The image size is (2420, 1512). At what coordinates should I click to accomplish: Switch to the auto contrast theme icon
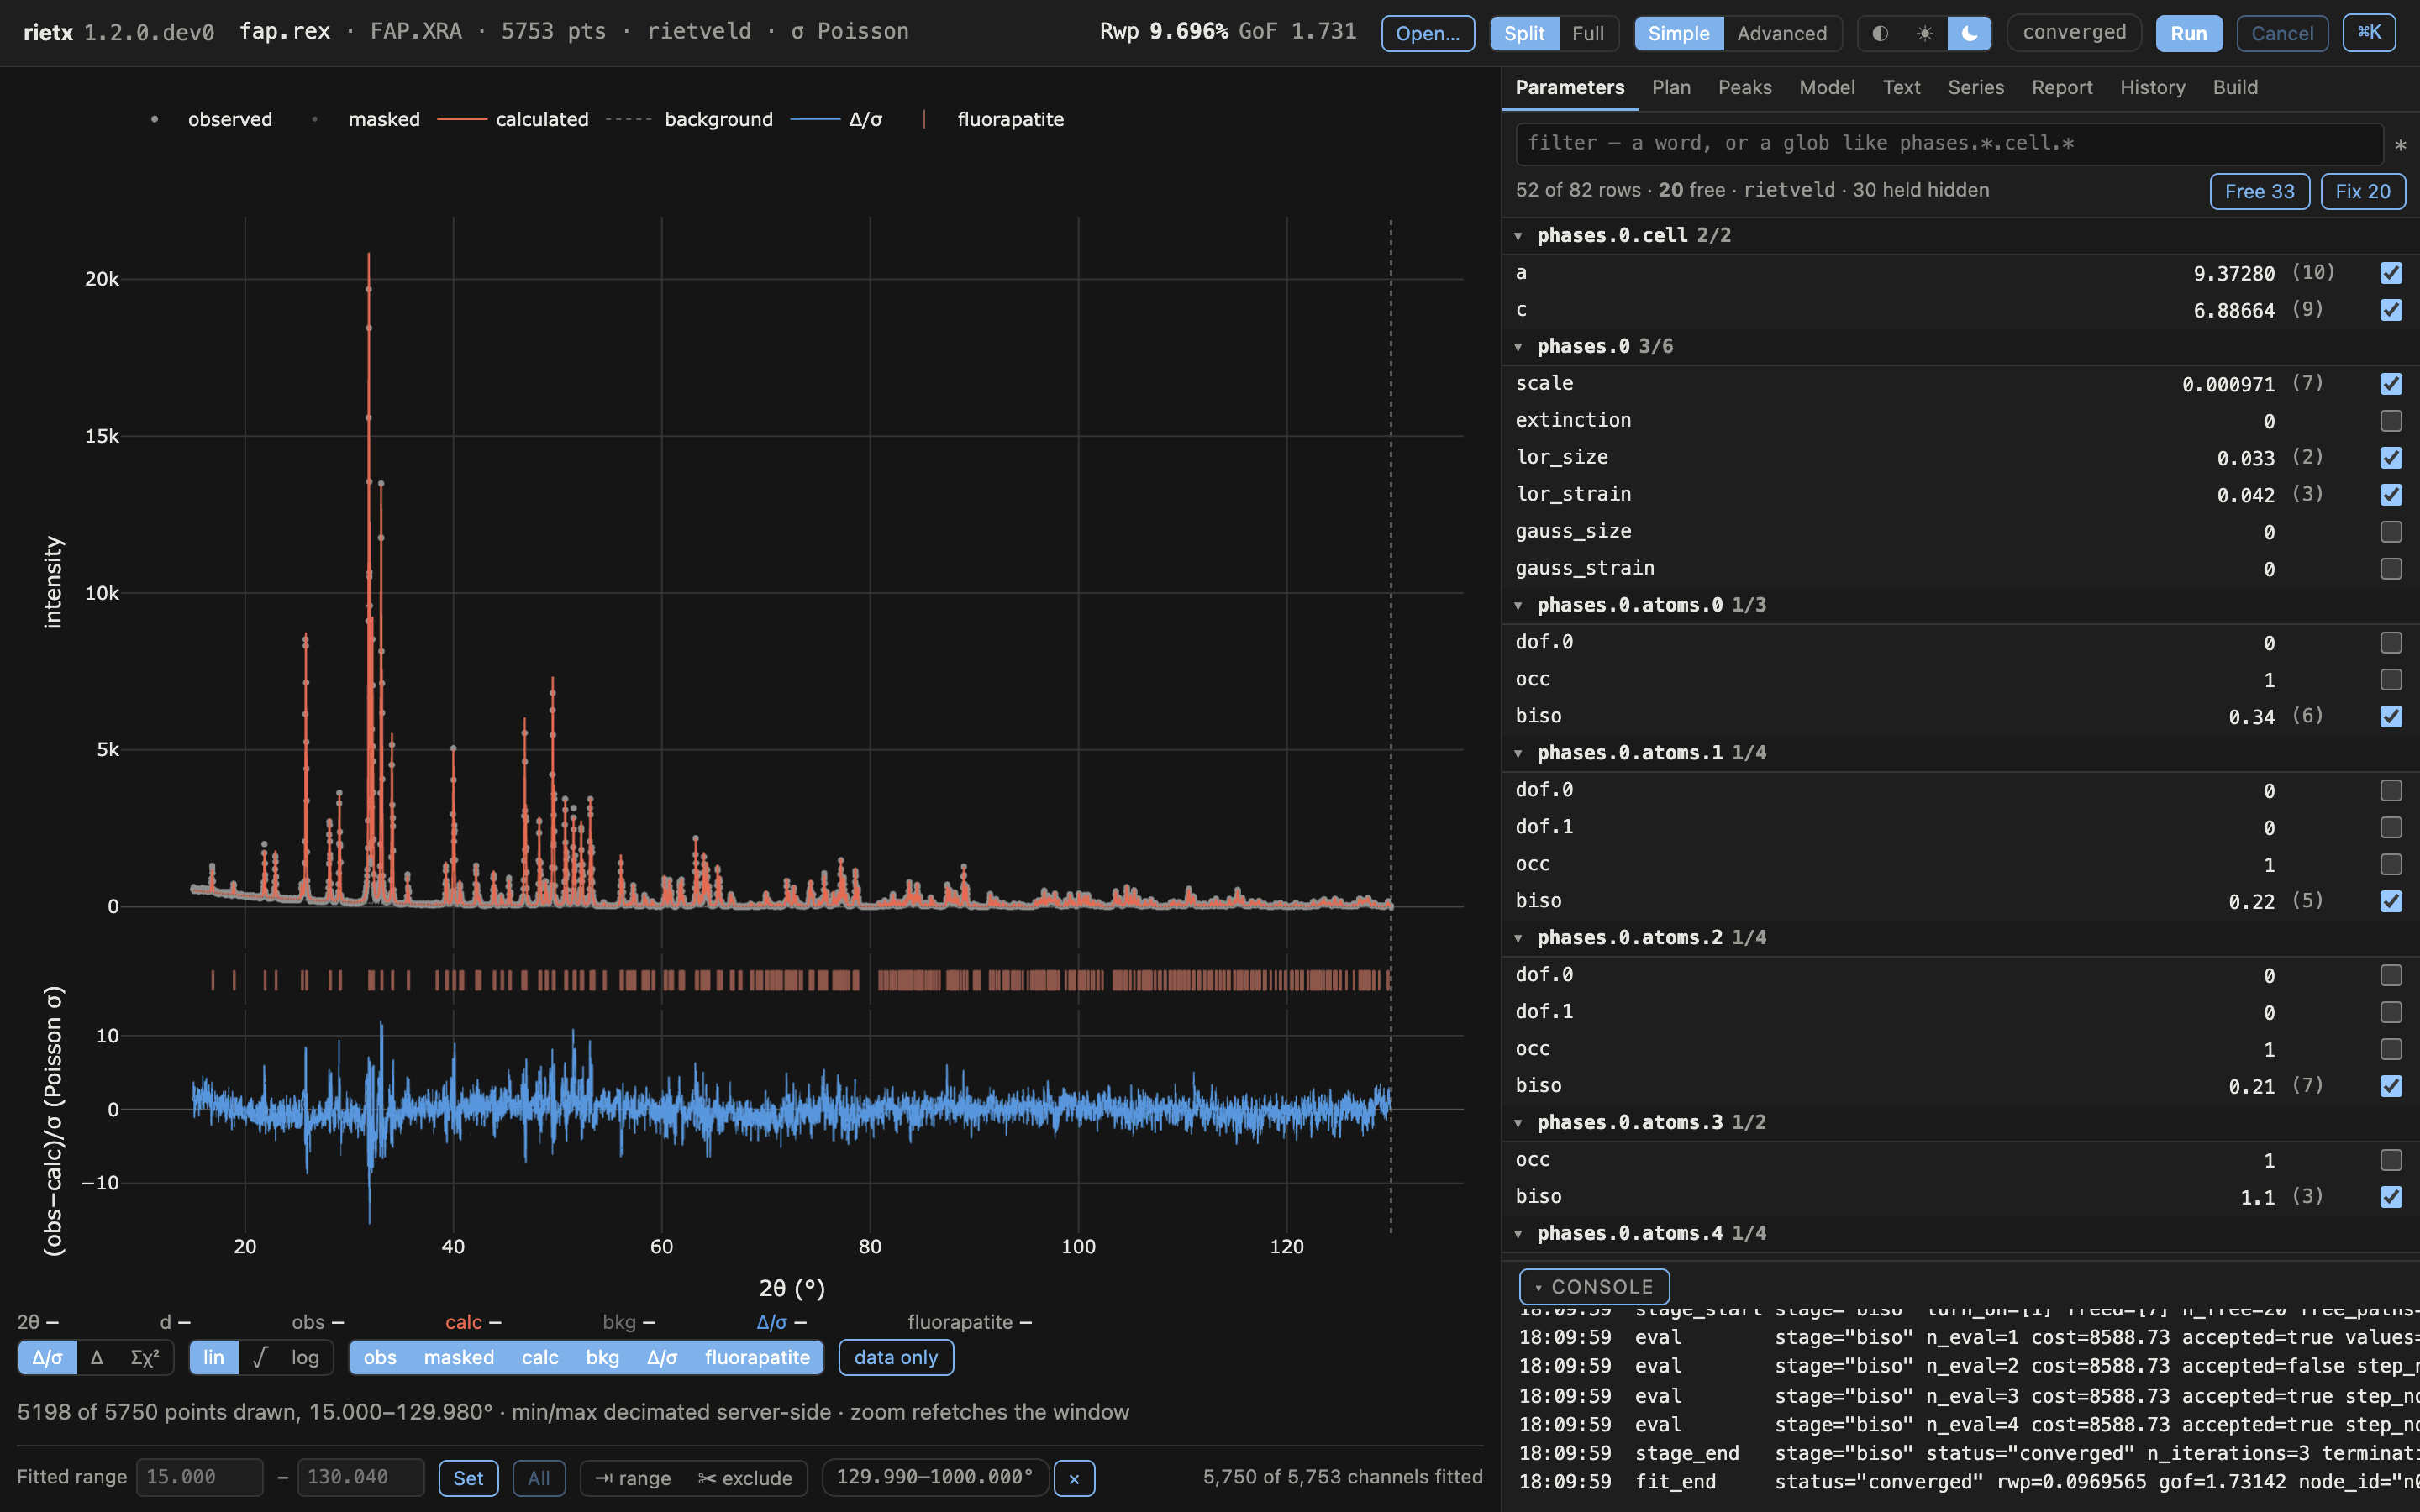1880,33
